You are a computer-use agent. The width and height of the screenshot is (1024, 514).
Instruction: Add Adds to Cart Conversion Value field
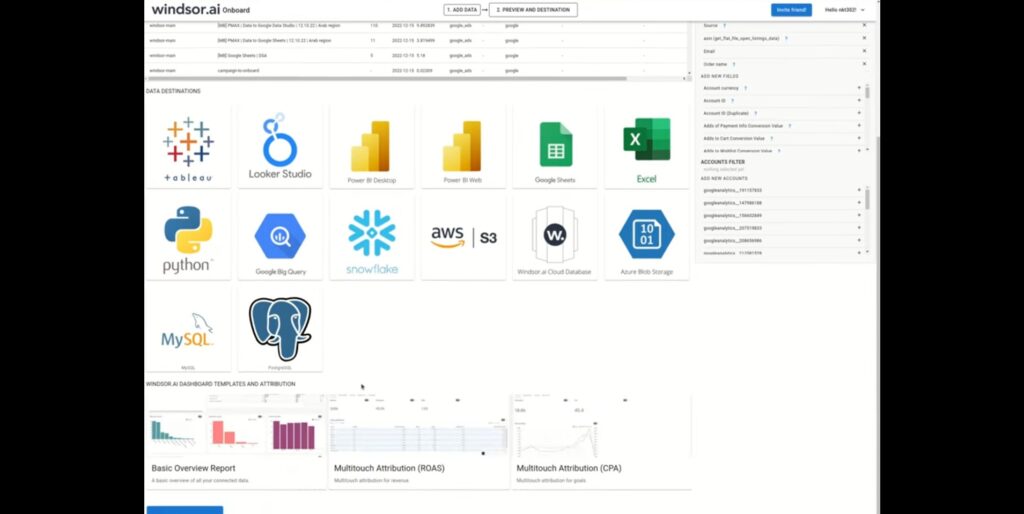tap(859, 138)
